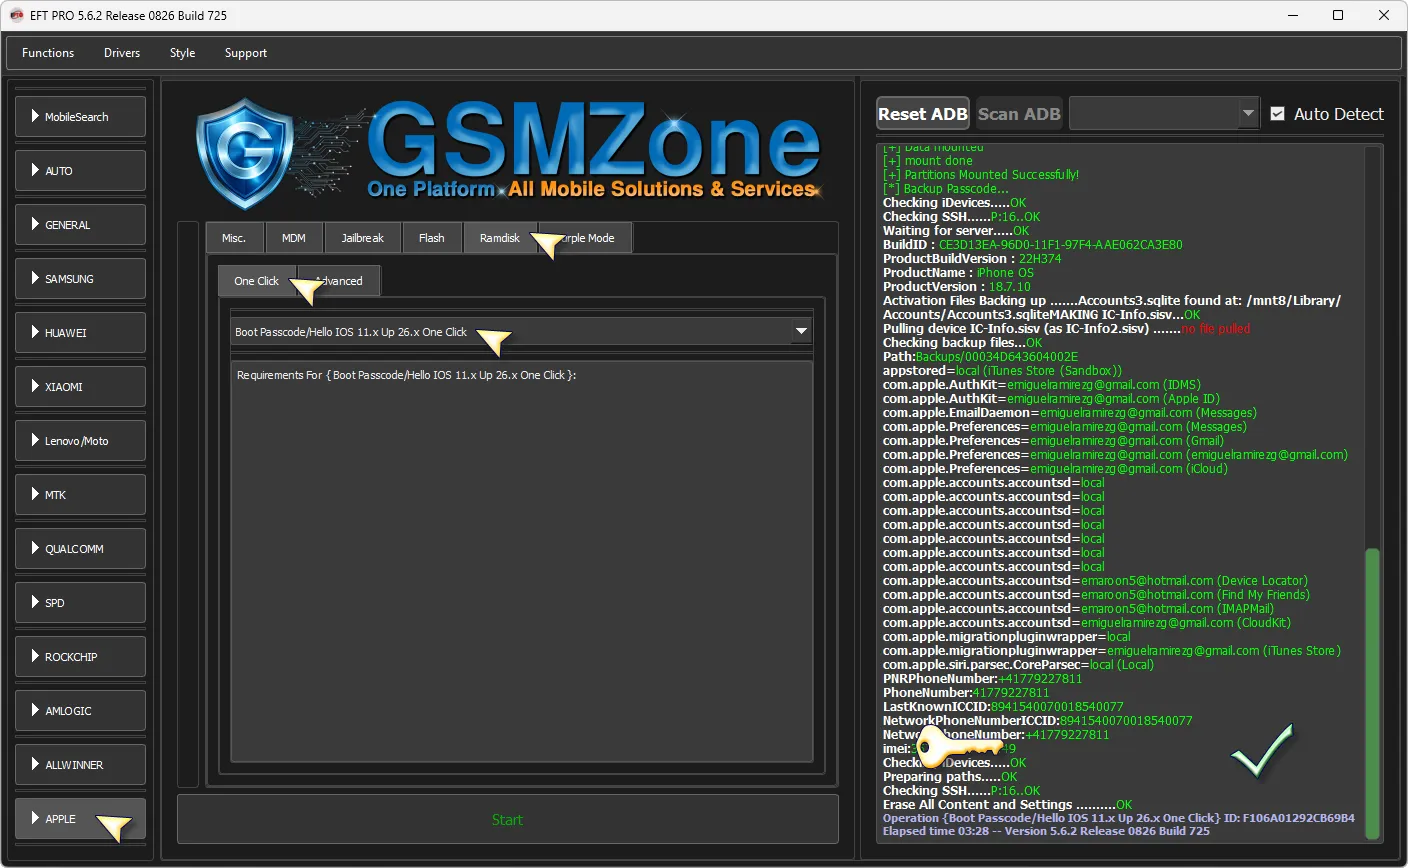The image size is (1408, 868).
Task: Open the SAMSUNG sidebar section
Action: [x=80, y=279]
